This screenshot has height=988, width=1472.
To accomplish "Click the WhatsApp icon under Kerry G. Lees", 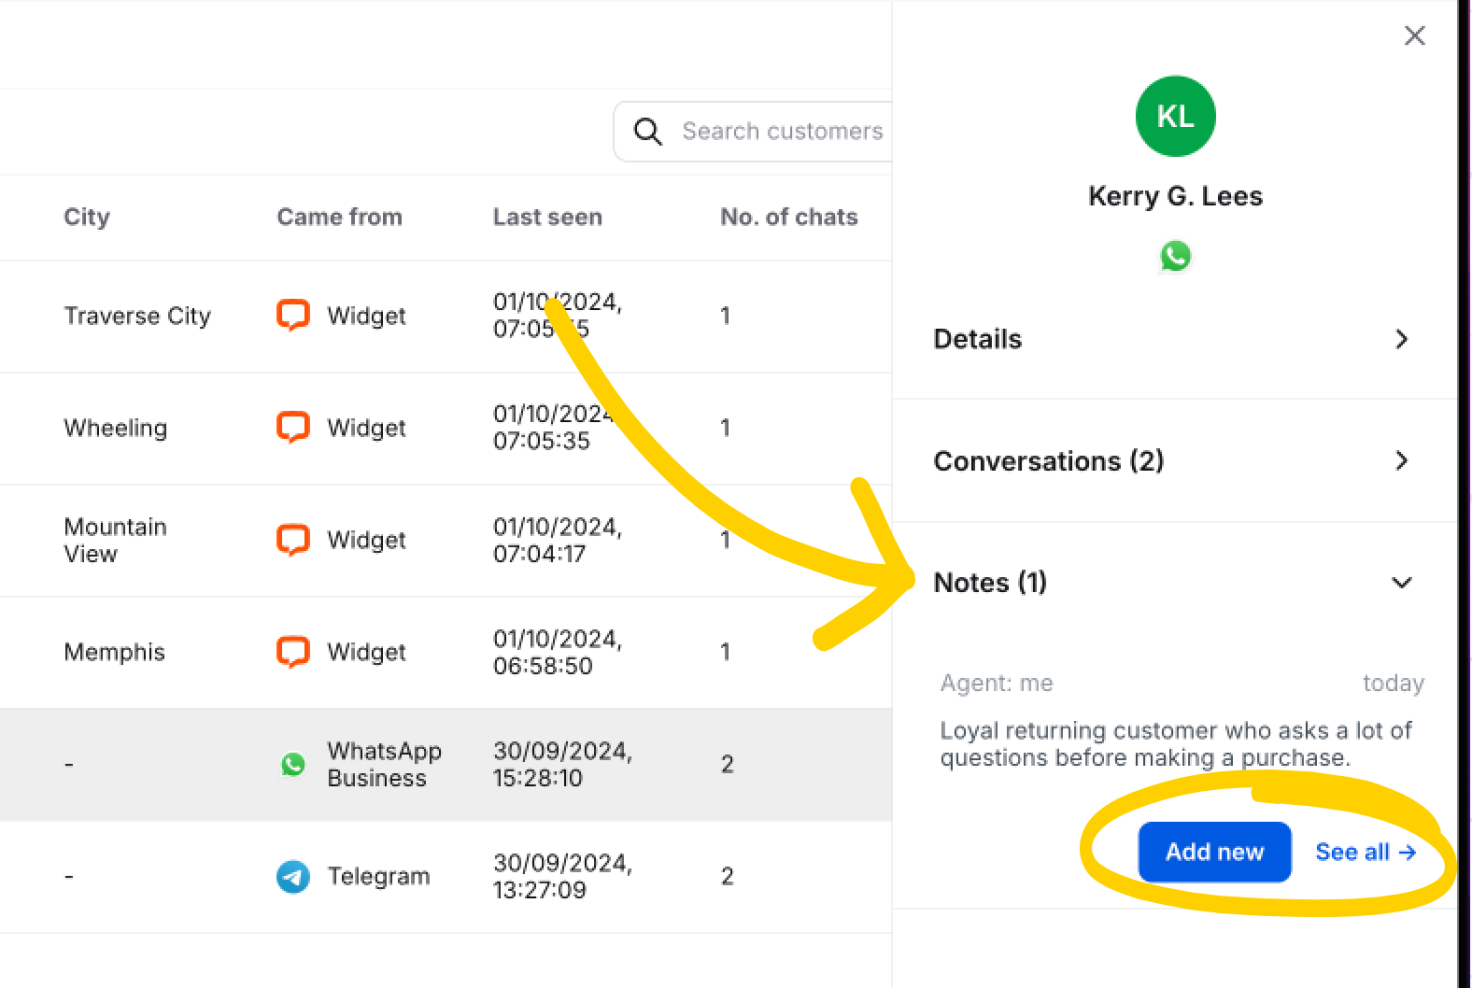I will pos(1175,256).
